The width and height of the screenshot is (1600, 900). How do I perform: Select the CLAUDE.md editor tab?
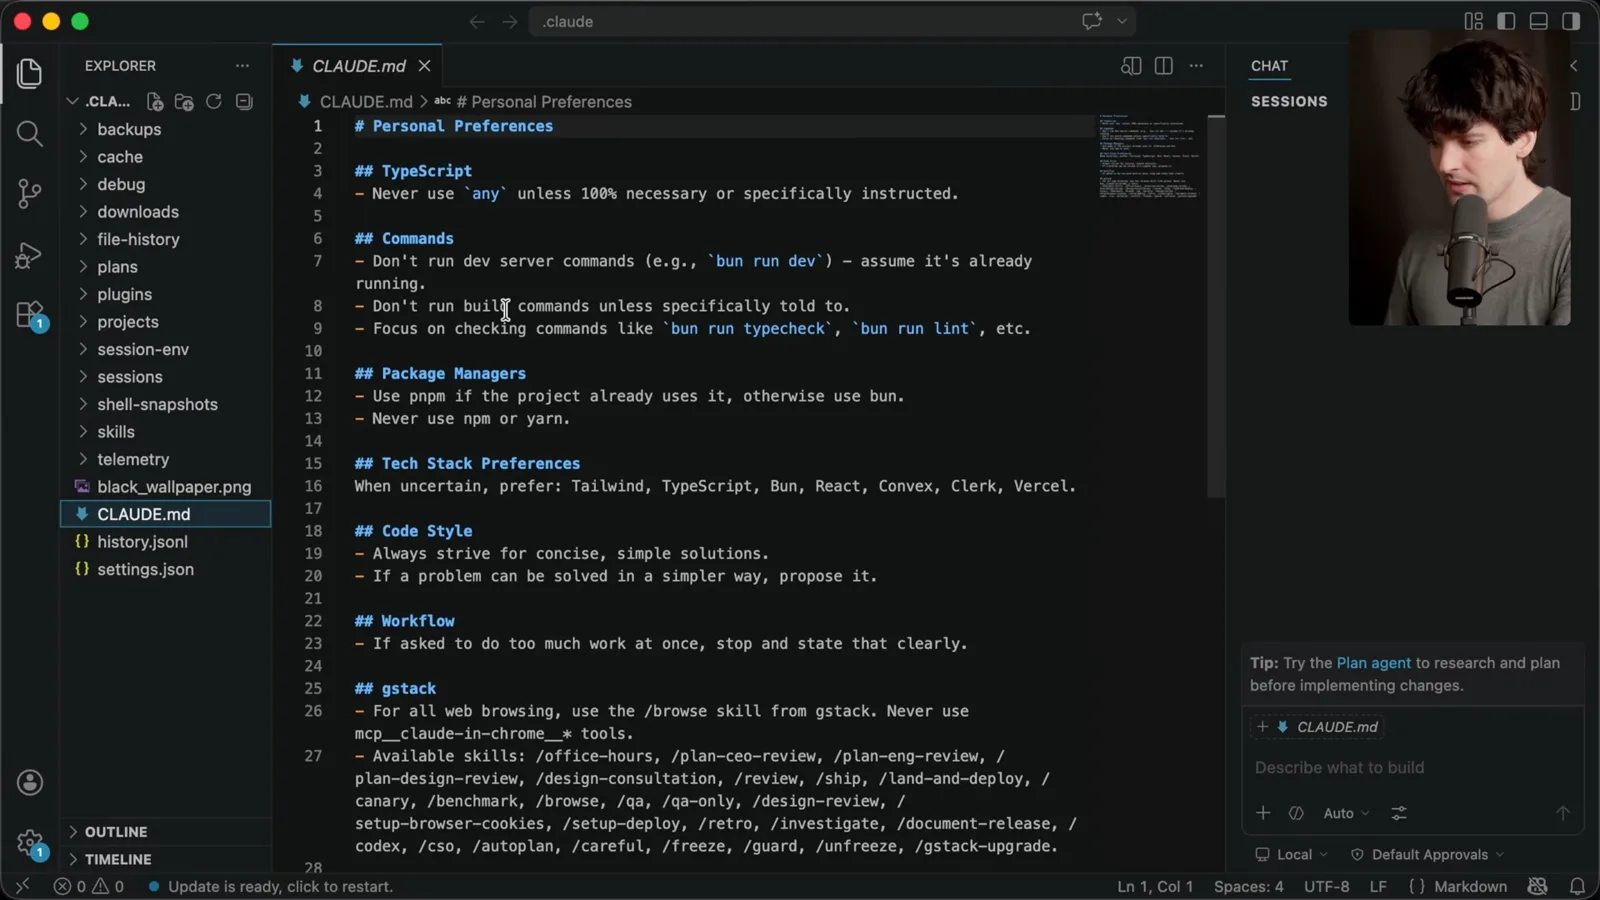point(358,66)
